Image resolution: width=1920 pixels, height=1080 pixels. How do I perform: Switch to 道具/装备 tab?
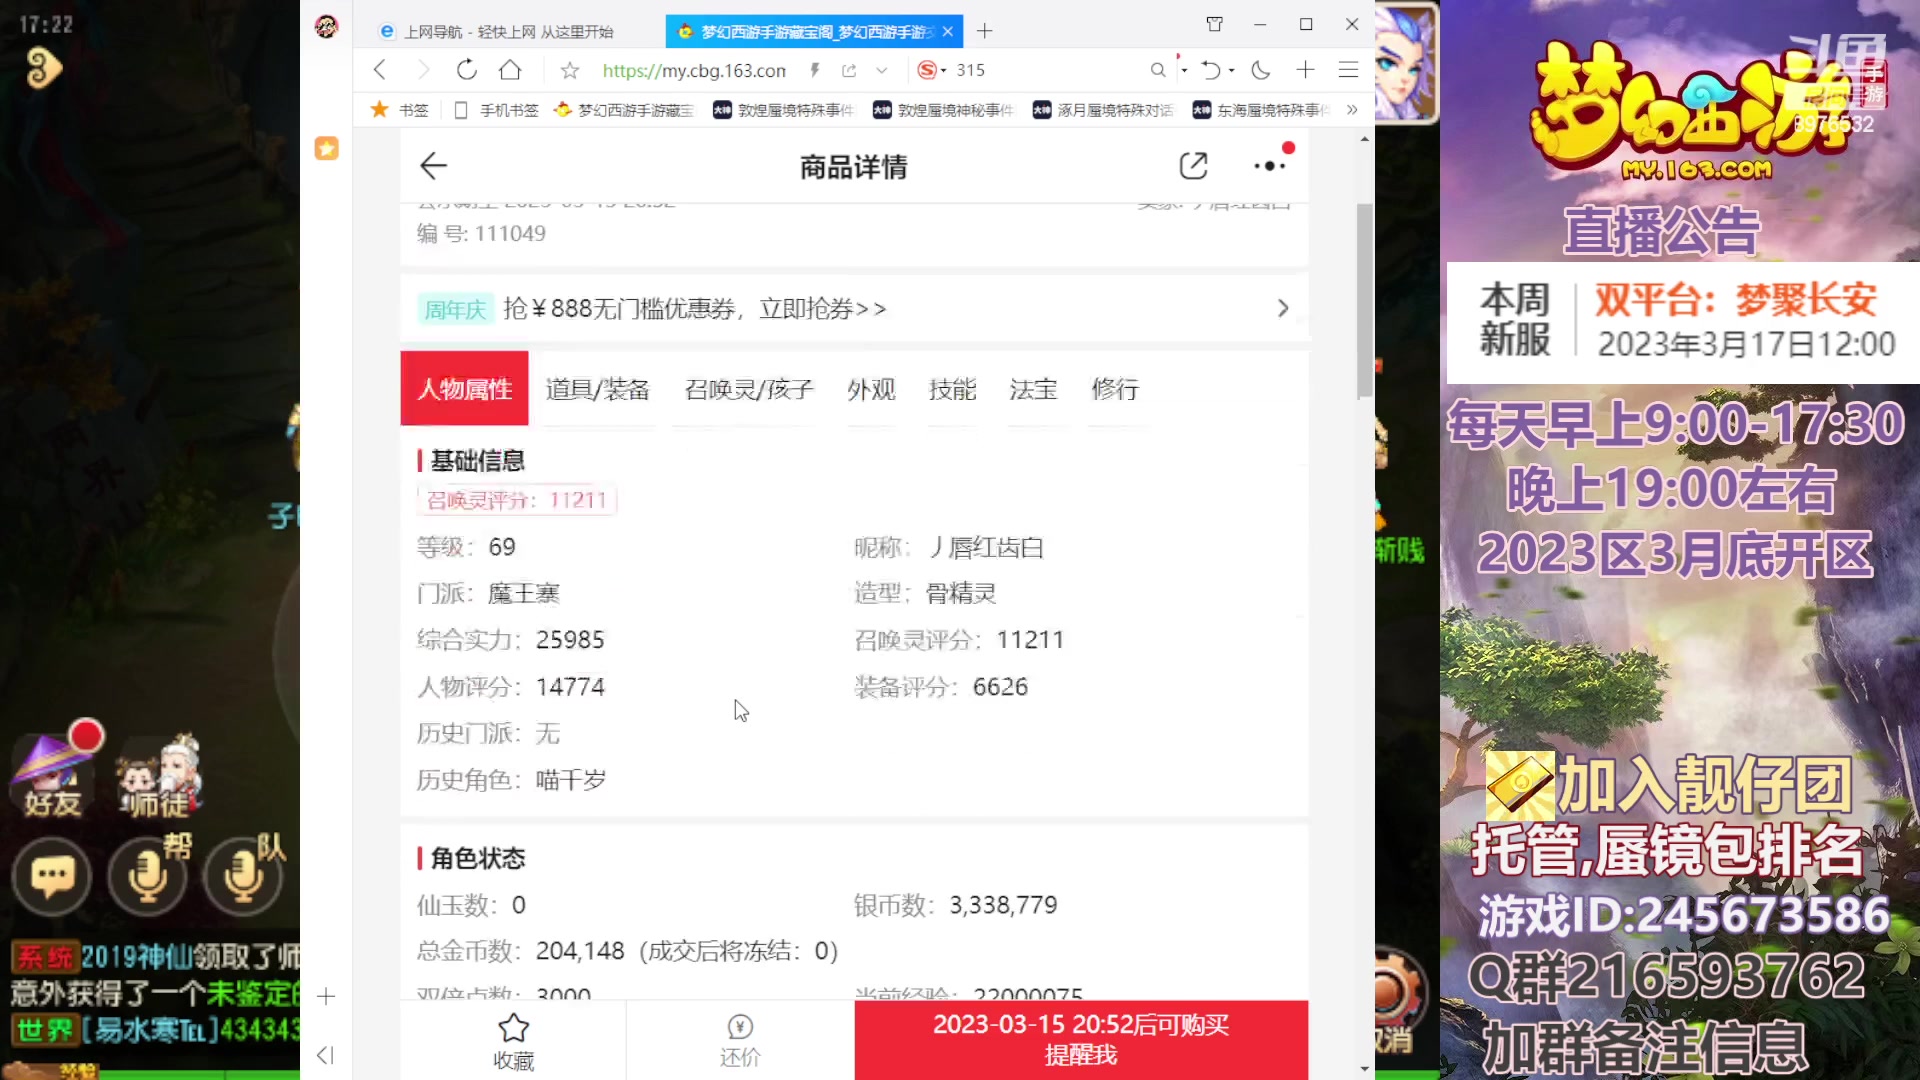tap(597, 389)
